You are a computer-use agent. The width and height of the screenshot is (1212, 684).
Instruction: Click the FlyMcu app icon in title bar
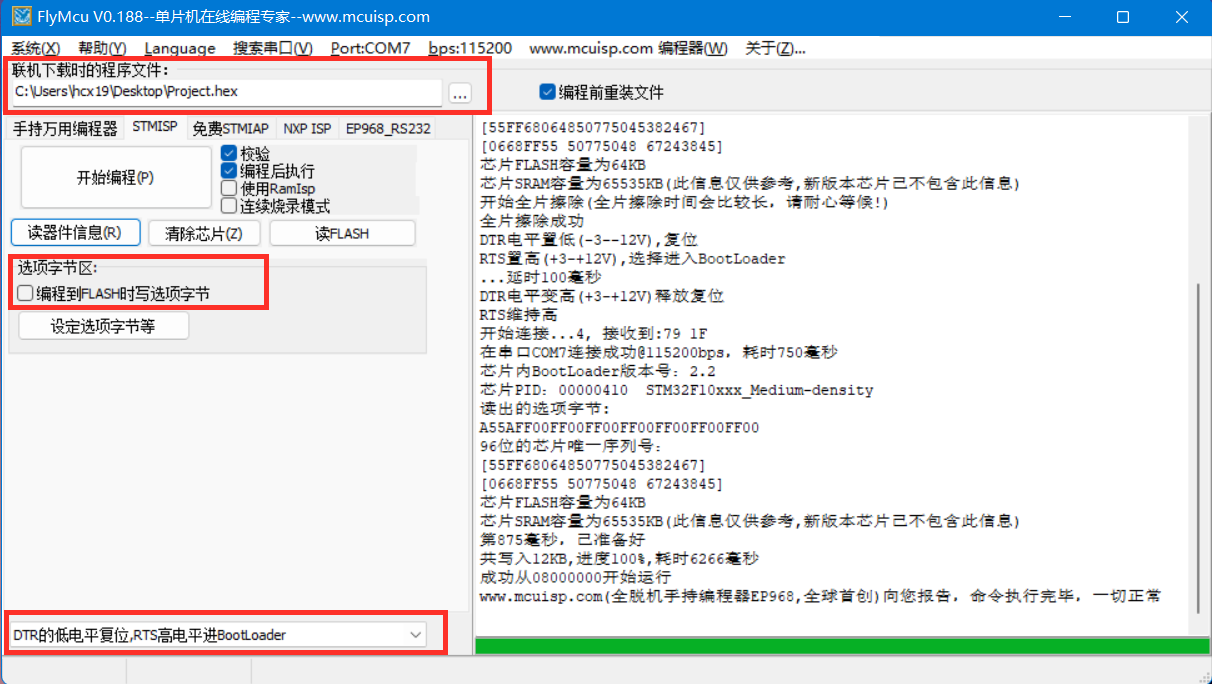[20, 17]
